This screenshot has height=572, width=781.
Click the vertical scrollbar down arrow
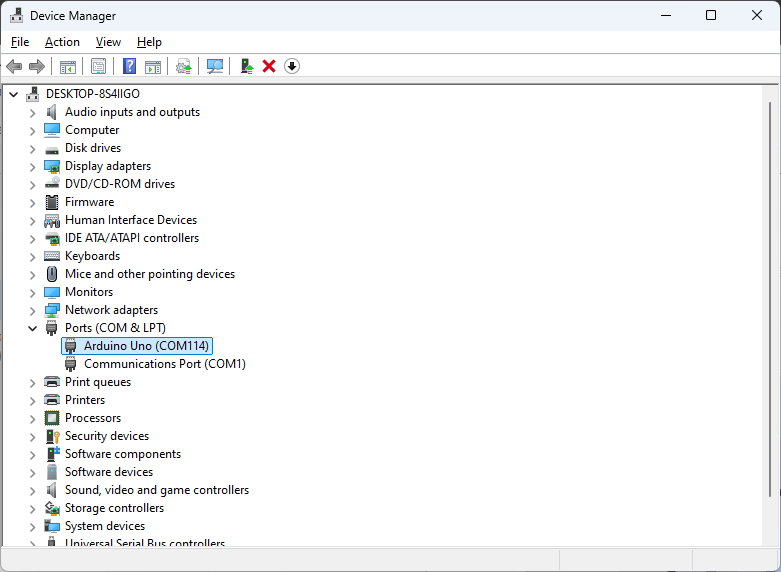tap(770, 538)
